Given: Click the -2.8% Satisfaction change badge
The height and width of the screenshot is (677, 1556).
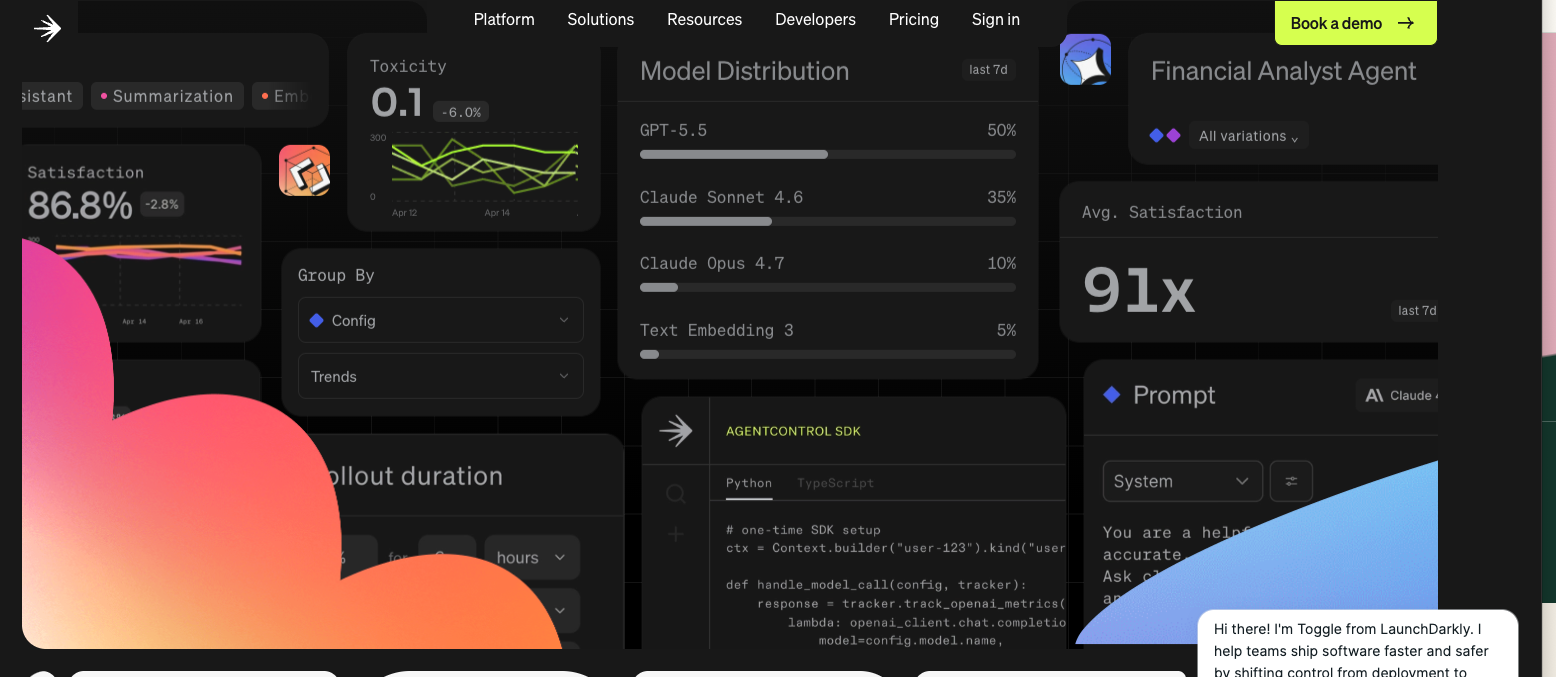Looking at the screenshot, I should tap(162, 204).
